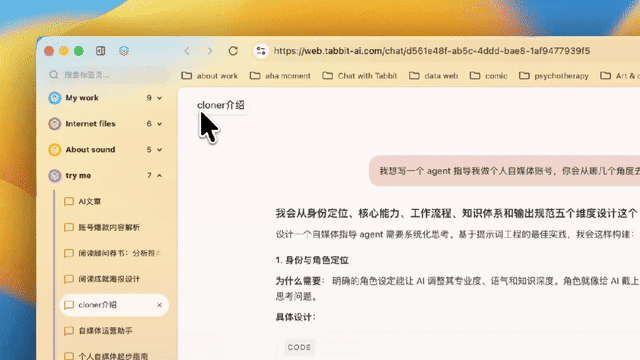Open the Chat with Tabbit bookmark folder
Viewport: 640px width, 360px height.
coord(360,76)
